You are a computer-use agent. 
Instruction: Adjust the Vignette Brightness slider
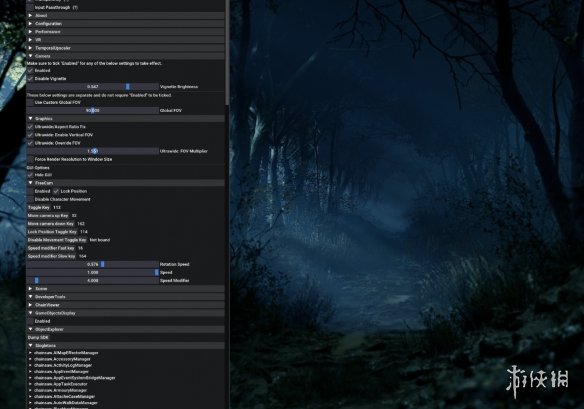click(x=92, y=86)
